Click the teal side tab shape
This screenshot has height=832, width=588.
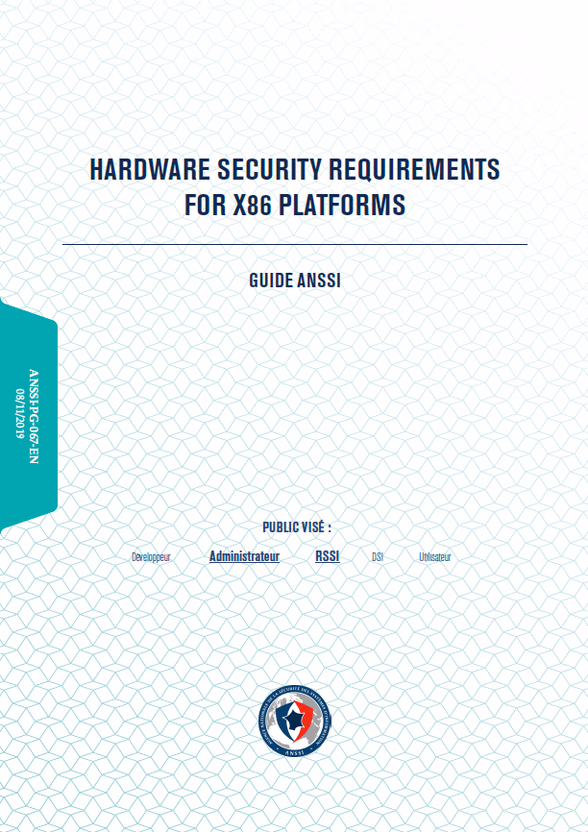pos(29,414)
